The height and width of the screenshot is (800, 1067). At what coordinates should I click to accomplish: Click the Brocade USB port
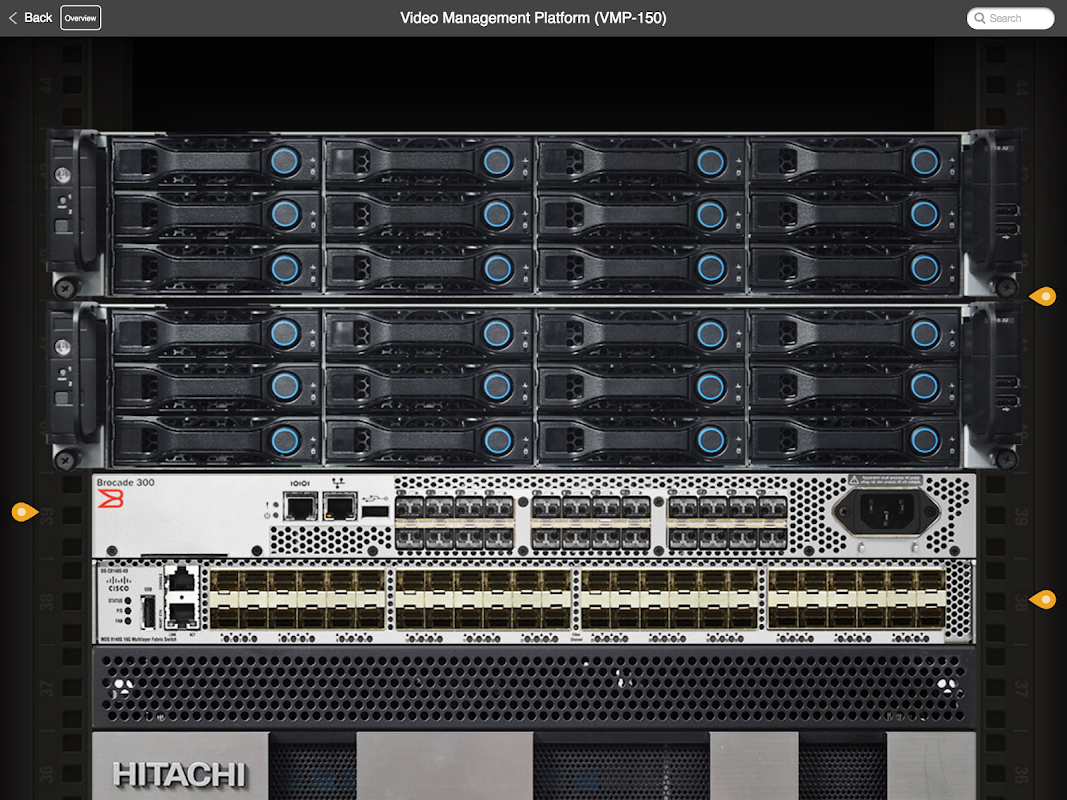[x=375, y=512]
